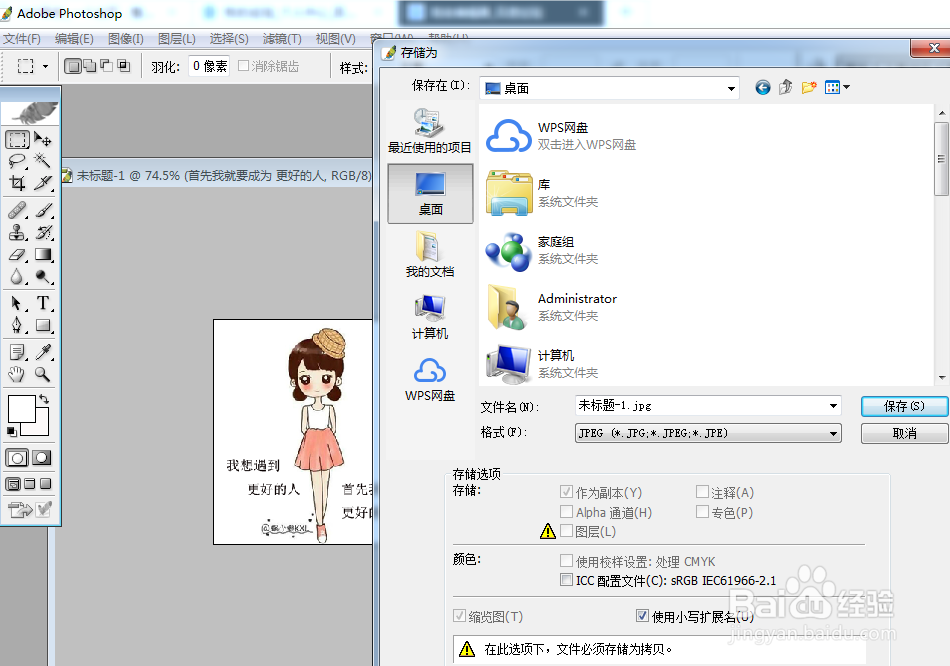Viewport: 950px width, 666px height.
Task: Open foreground color picker swatch
Action: [x=21, y=408]
